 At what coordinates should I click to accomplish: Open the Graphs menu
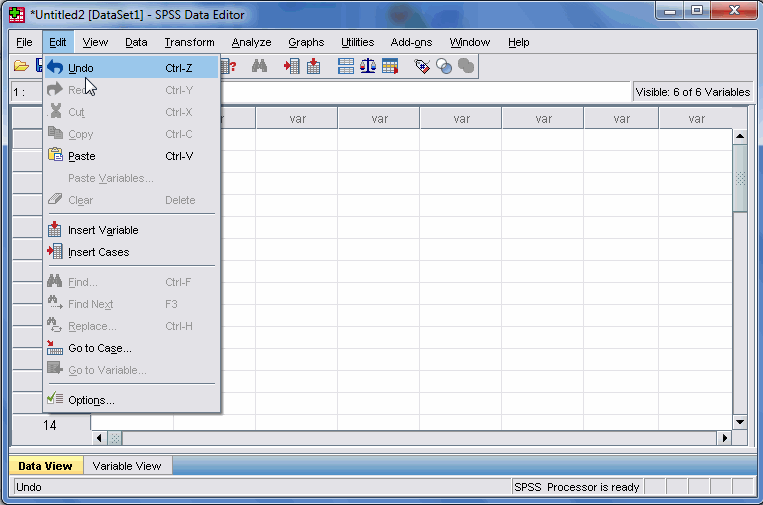point(306,42)
